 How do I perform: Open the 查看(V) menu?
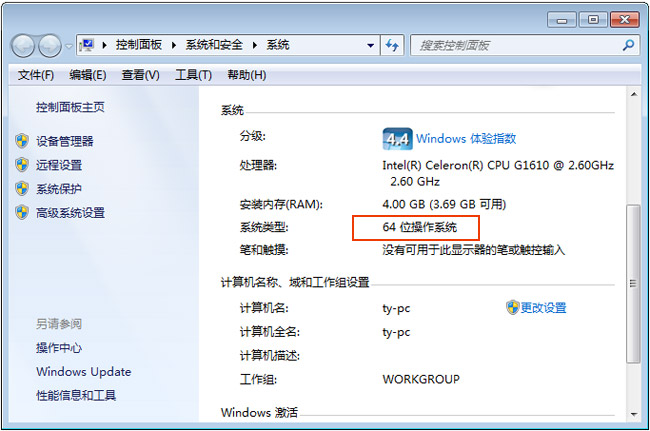[140, 75]
